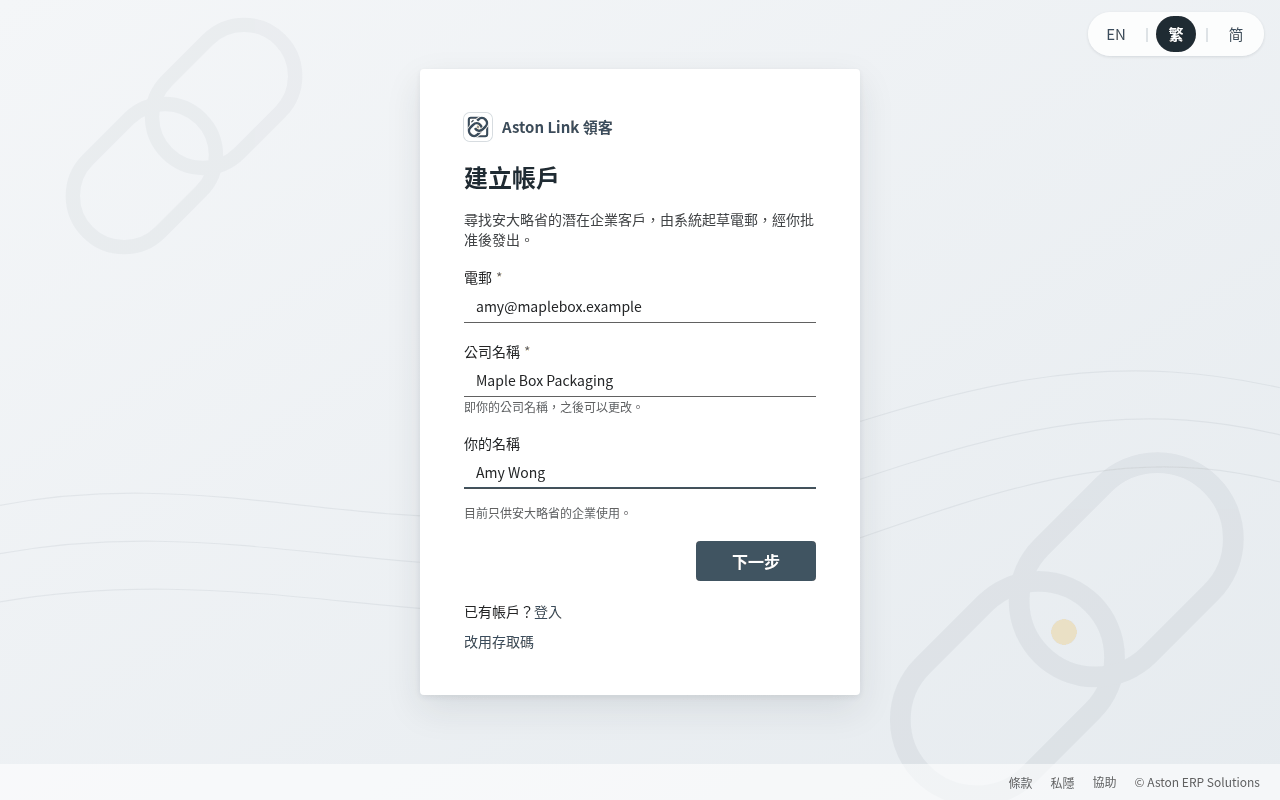This screenshot has height=800, width=1280.
Task: Edit the 公司名稱 company name field
Action: tap(640, 381)
